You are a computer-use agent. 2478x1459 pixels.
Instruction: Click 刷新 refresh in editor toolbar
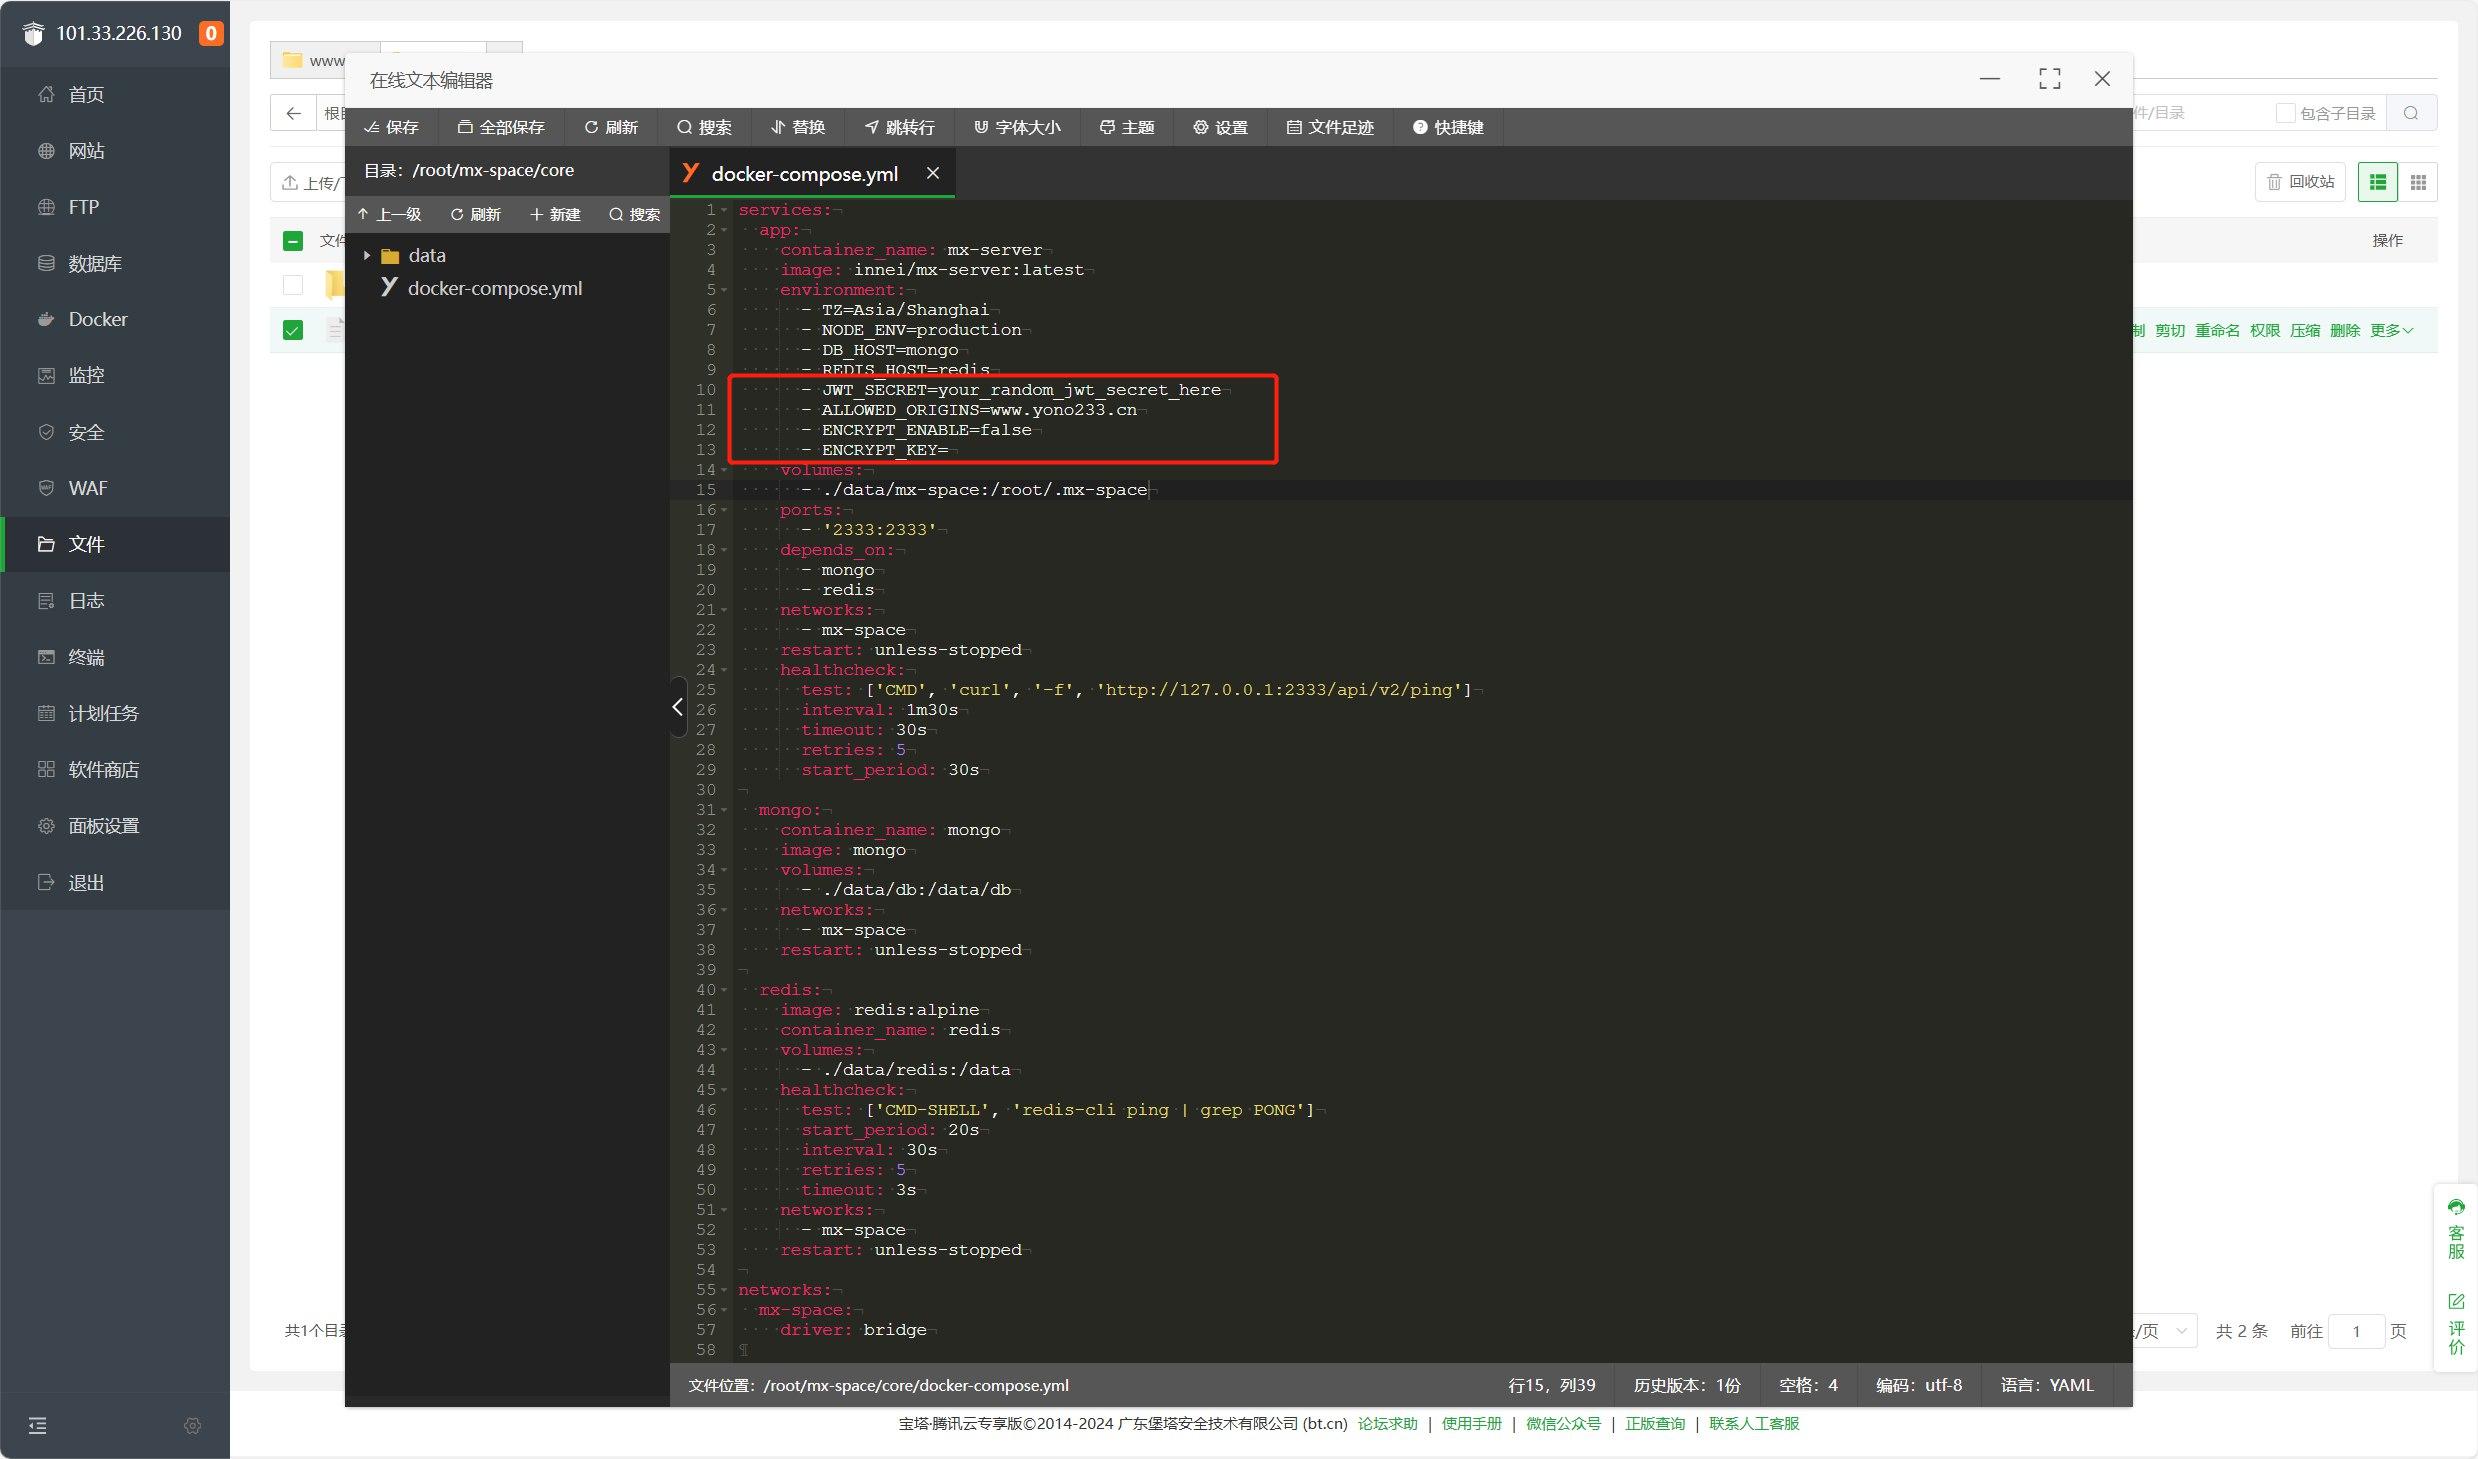tap(611, 127)
